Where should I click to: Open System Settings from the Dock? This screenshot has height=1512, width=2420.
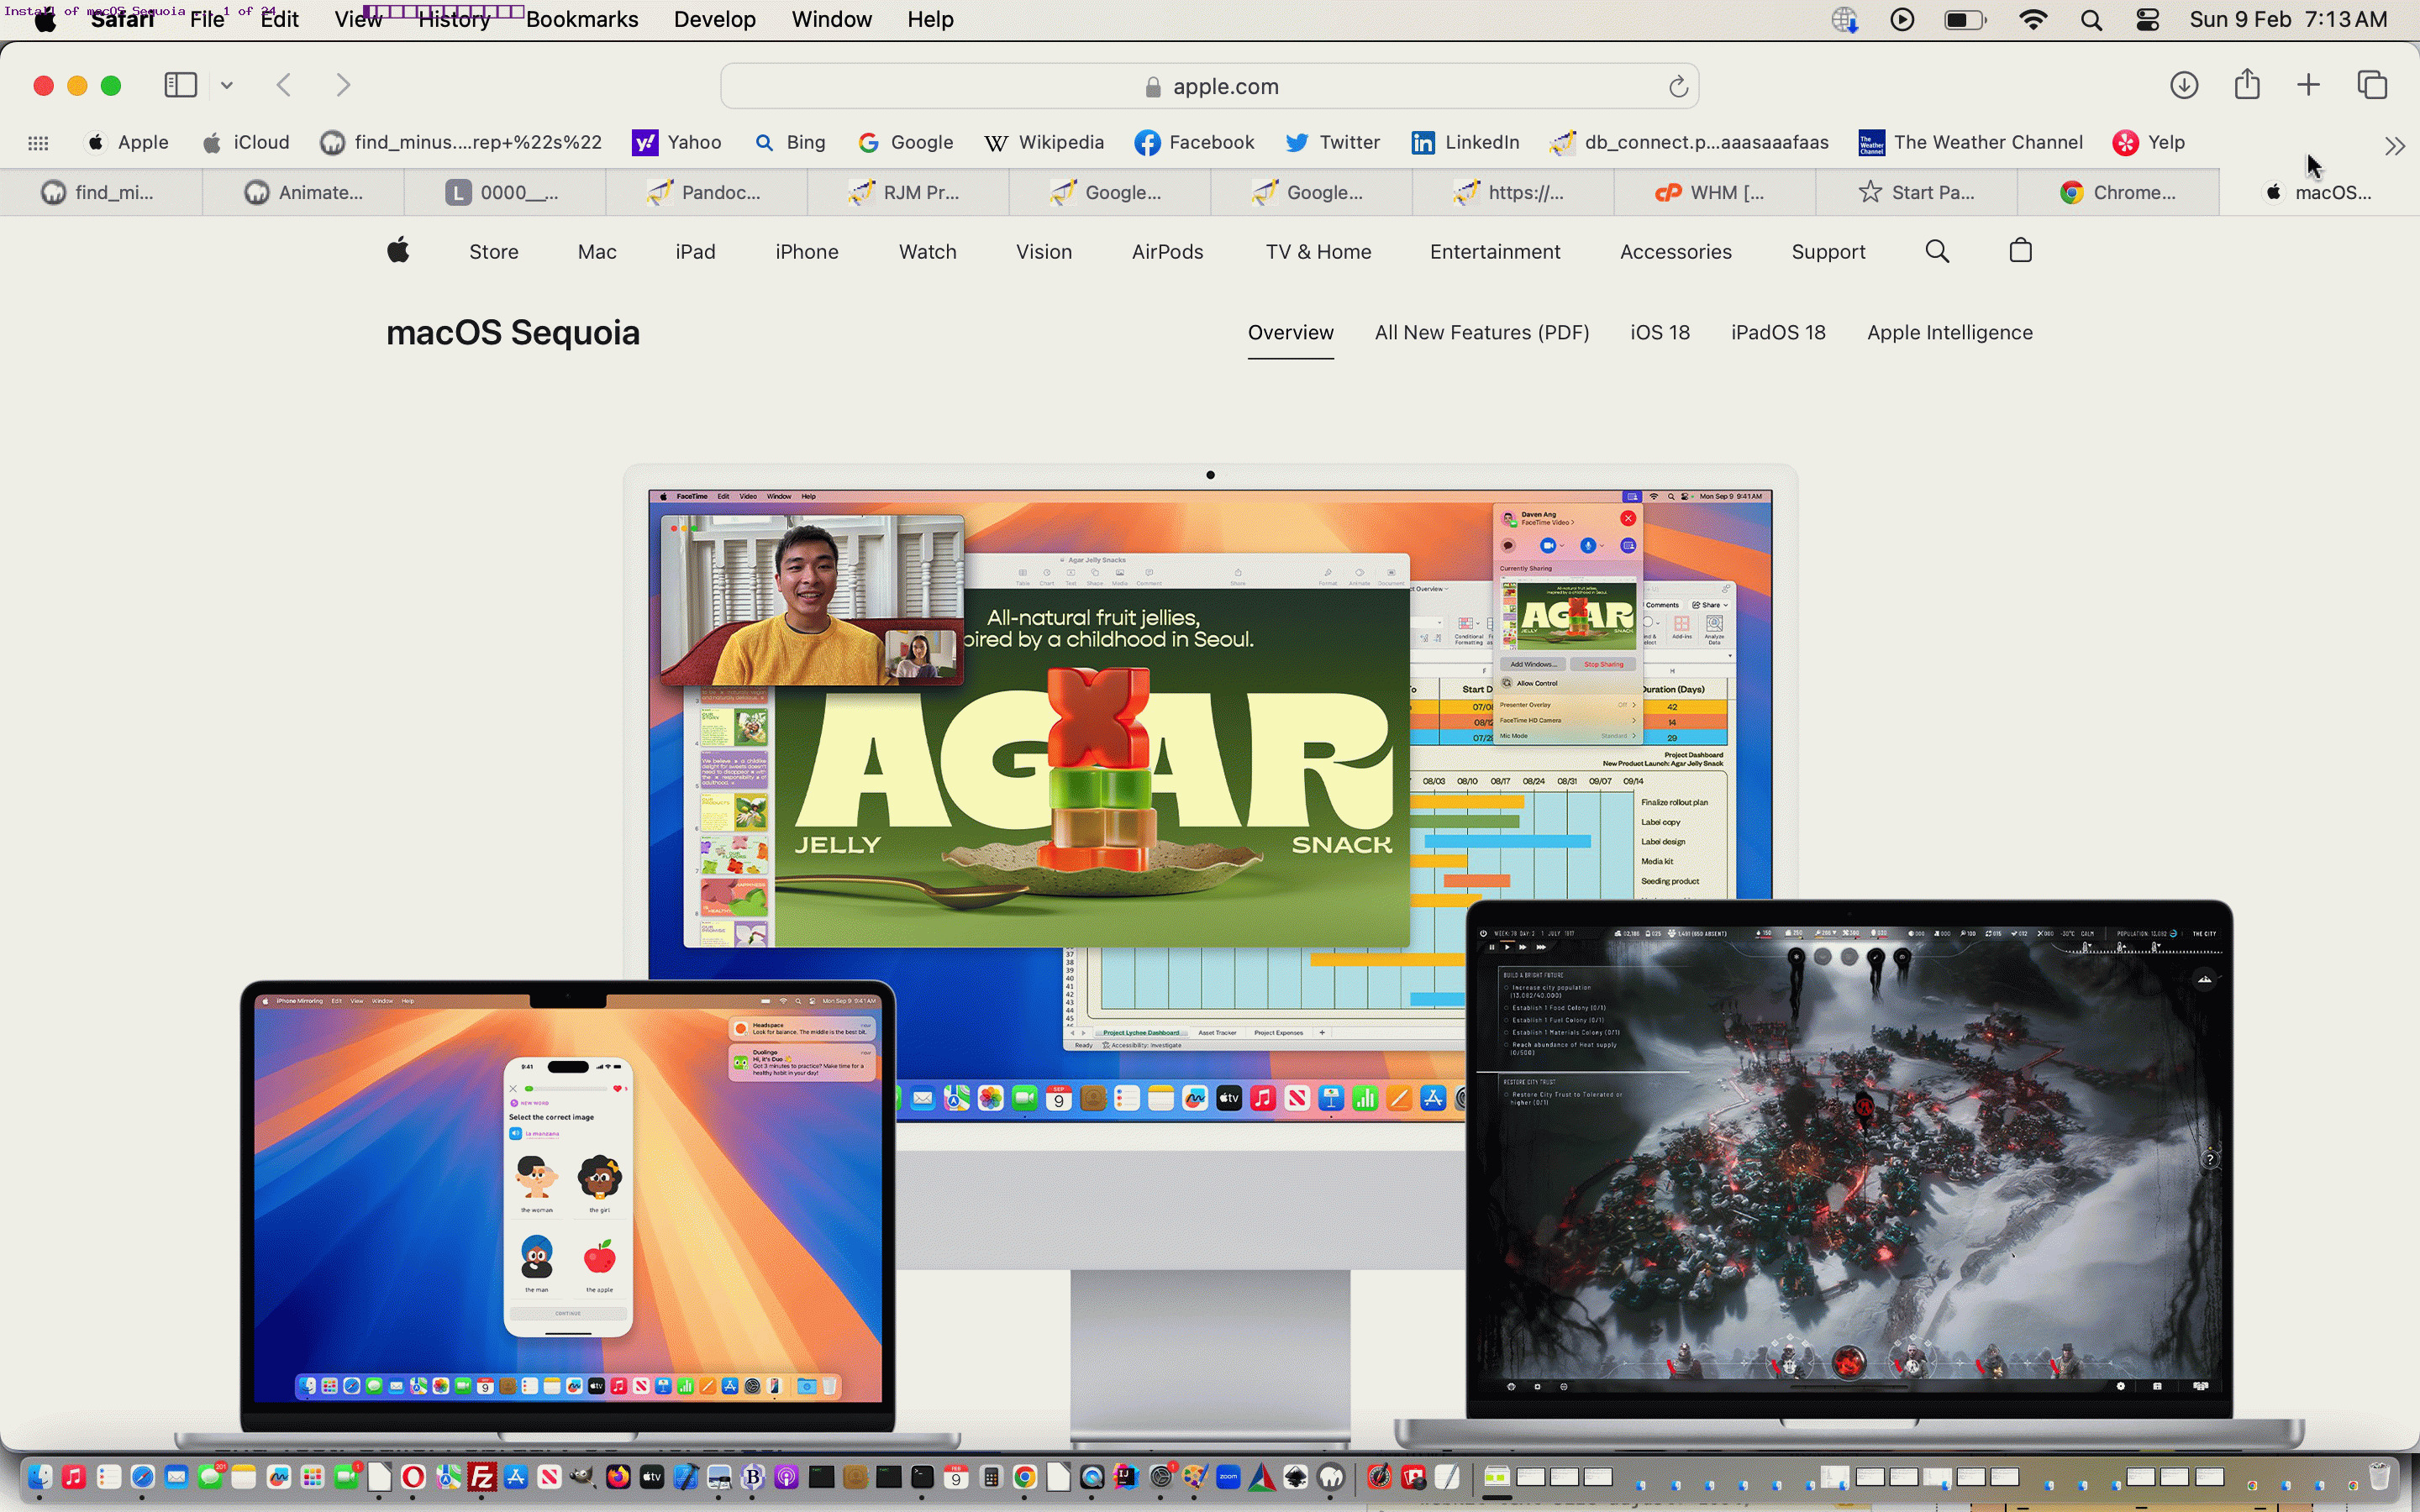[1161, 1477]
